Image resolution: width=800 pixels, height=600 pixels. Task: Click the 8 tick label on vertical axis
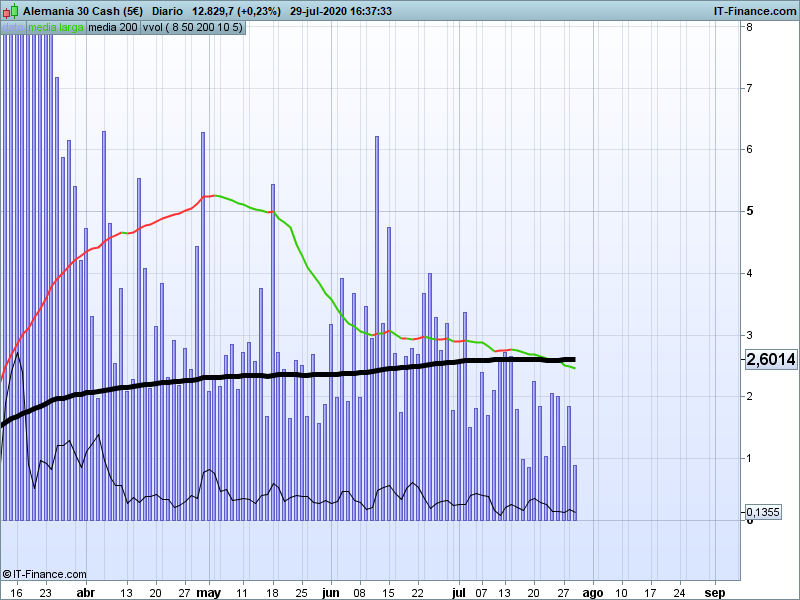pos(749,26)
